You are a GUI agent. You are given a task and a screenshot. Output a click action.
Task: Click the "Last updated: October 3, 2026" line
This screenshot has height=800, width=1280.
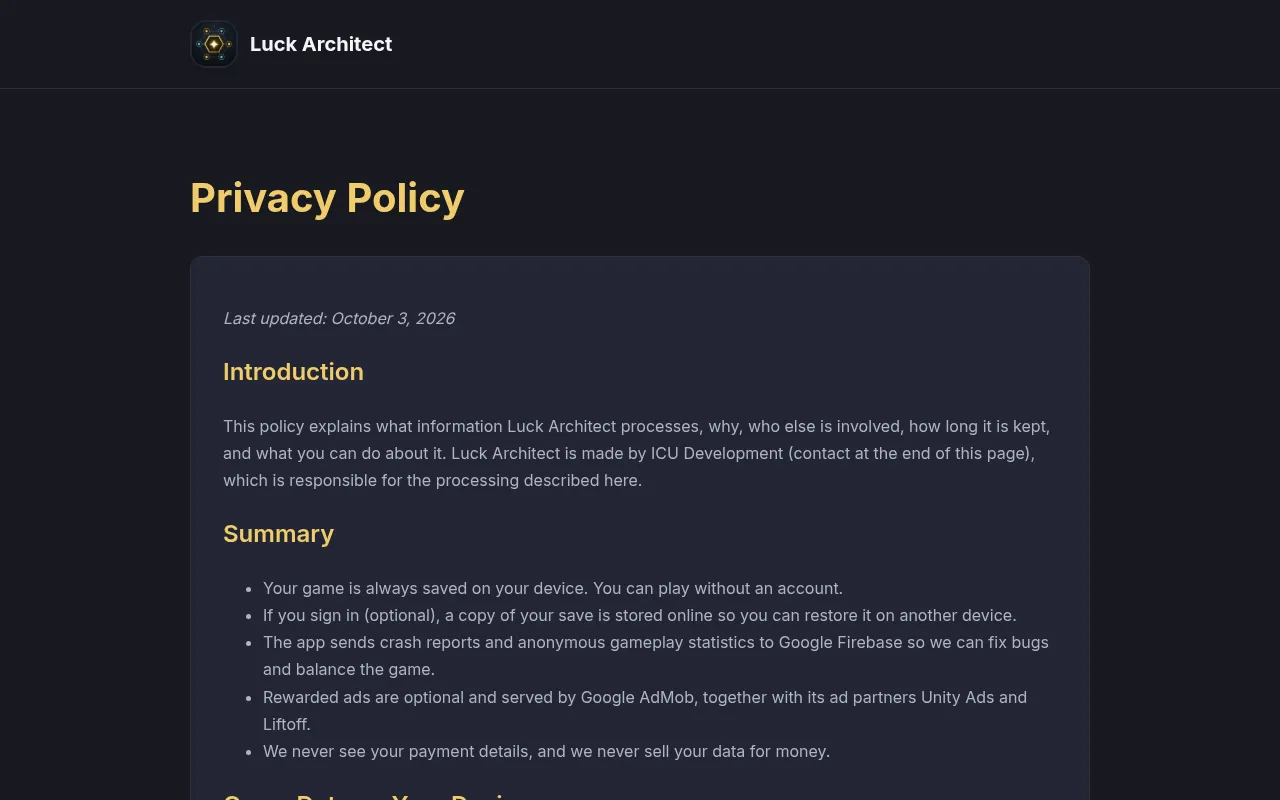point(339,318)
